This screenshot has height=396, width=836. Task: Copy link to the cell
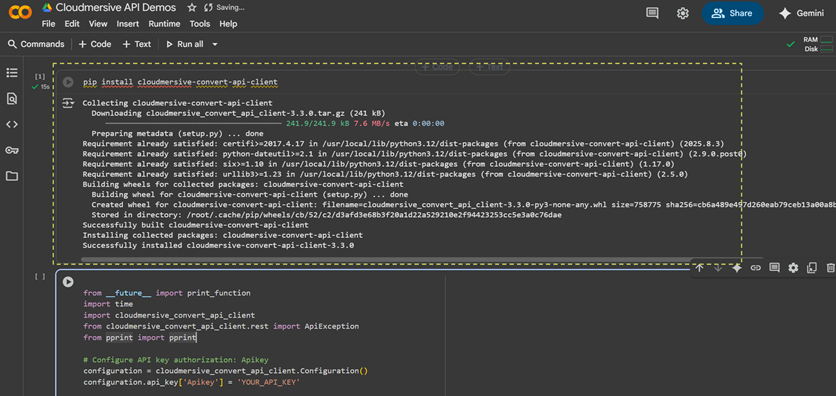pyautogui.click(x=755, y=268)
